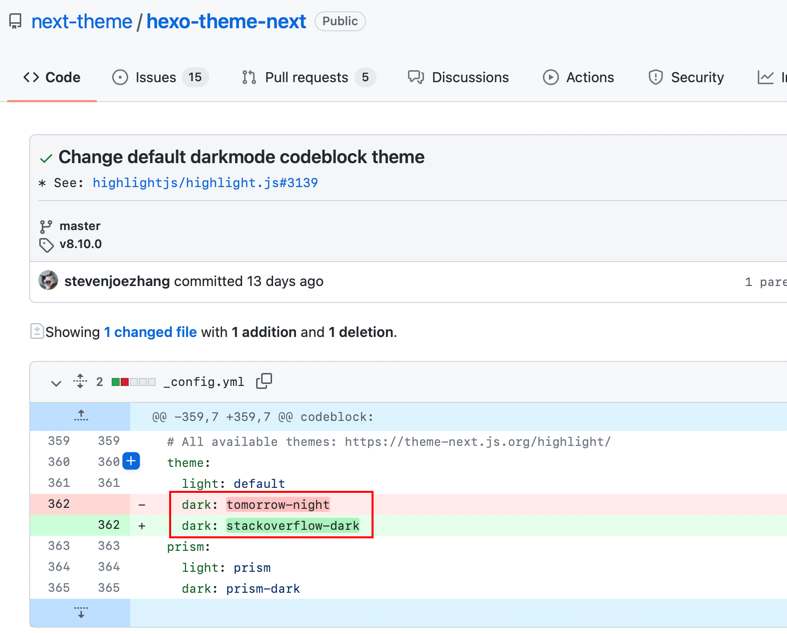Click the v8.10.0 tag icon
The width and height of the screenshot is (787, 634).
click(46, 245)
